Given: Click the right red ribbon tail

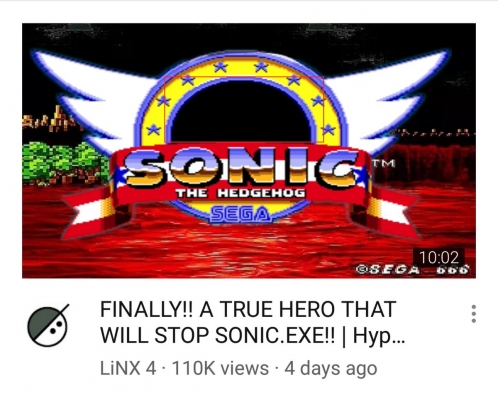Looking at the screenshot, I should (x=390, y=212).
